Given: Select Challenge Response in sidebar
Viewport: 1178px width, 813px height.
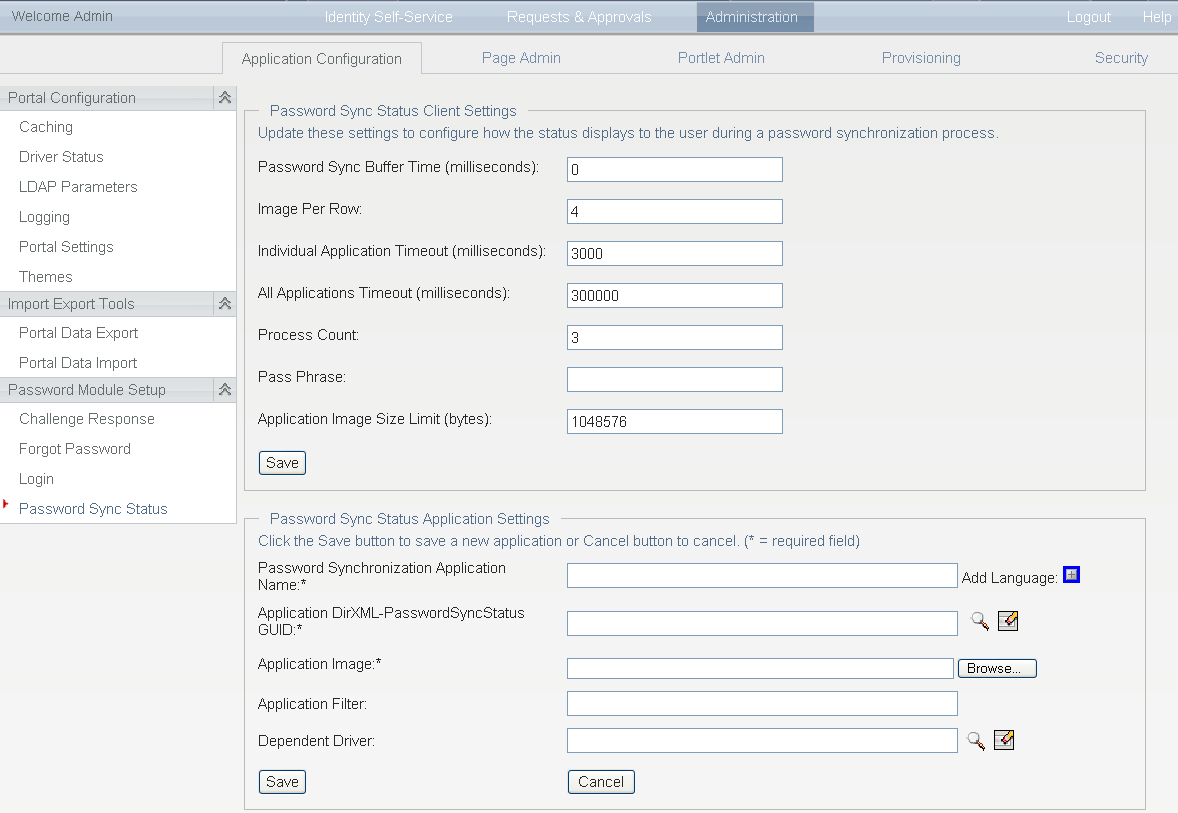Looking at the screenshot, I should [87, 419].
